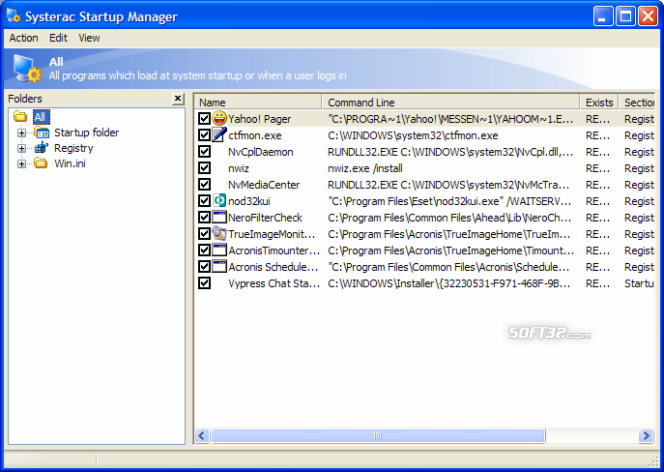Viewport: 664px width, 472px height.
Task: Sort by the Command Line column header
Action: 451,102
